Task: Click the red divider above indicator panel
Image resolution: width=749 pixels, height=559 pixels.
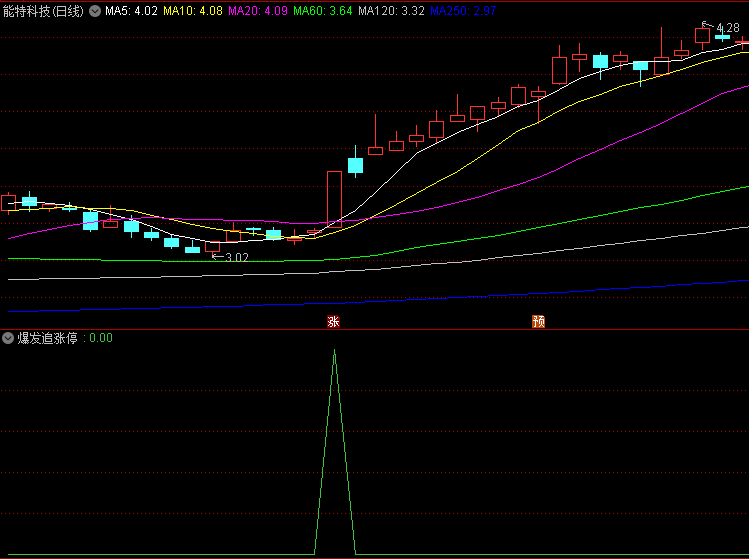Action: point(374,329)
